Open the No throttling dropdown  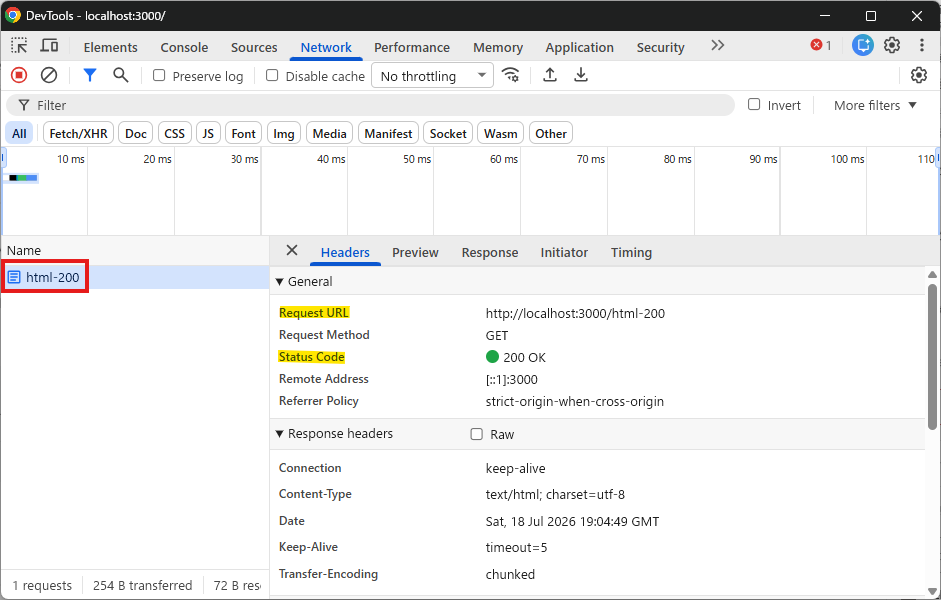pos(432,76)
